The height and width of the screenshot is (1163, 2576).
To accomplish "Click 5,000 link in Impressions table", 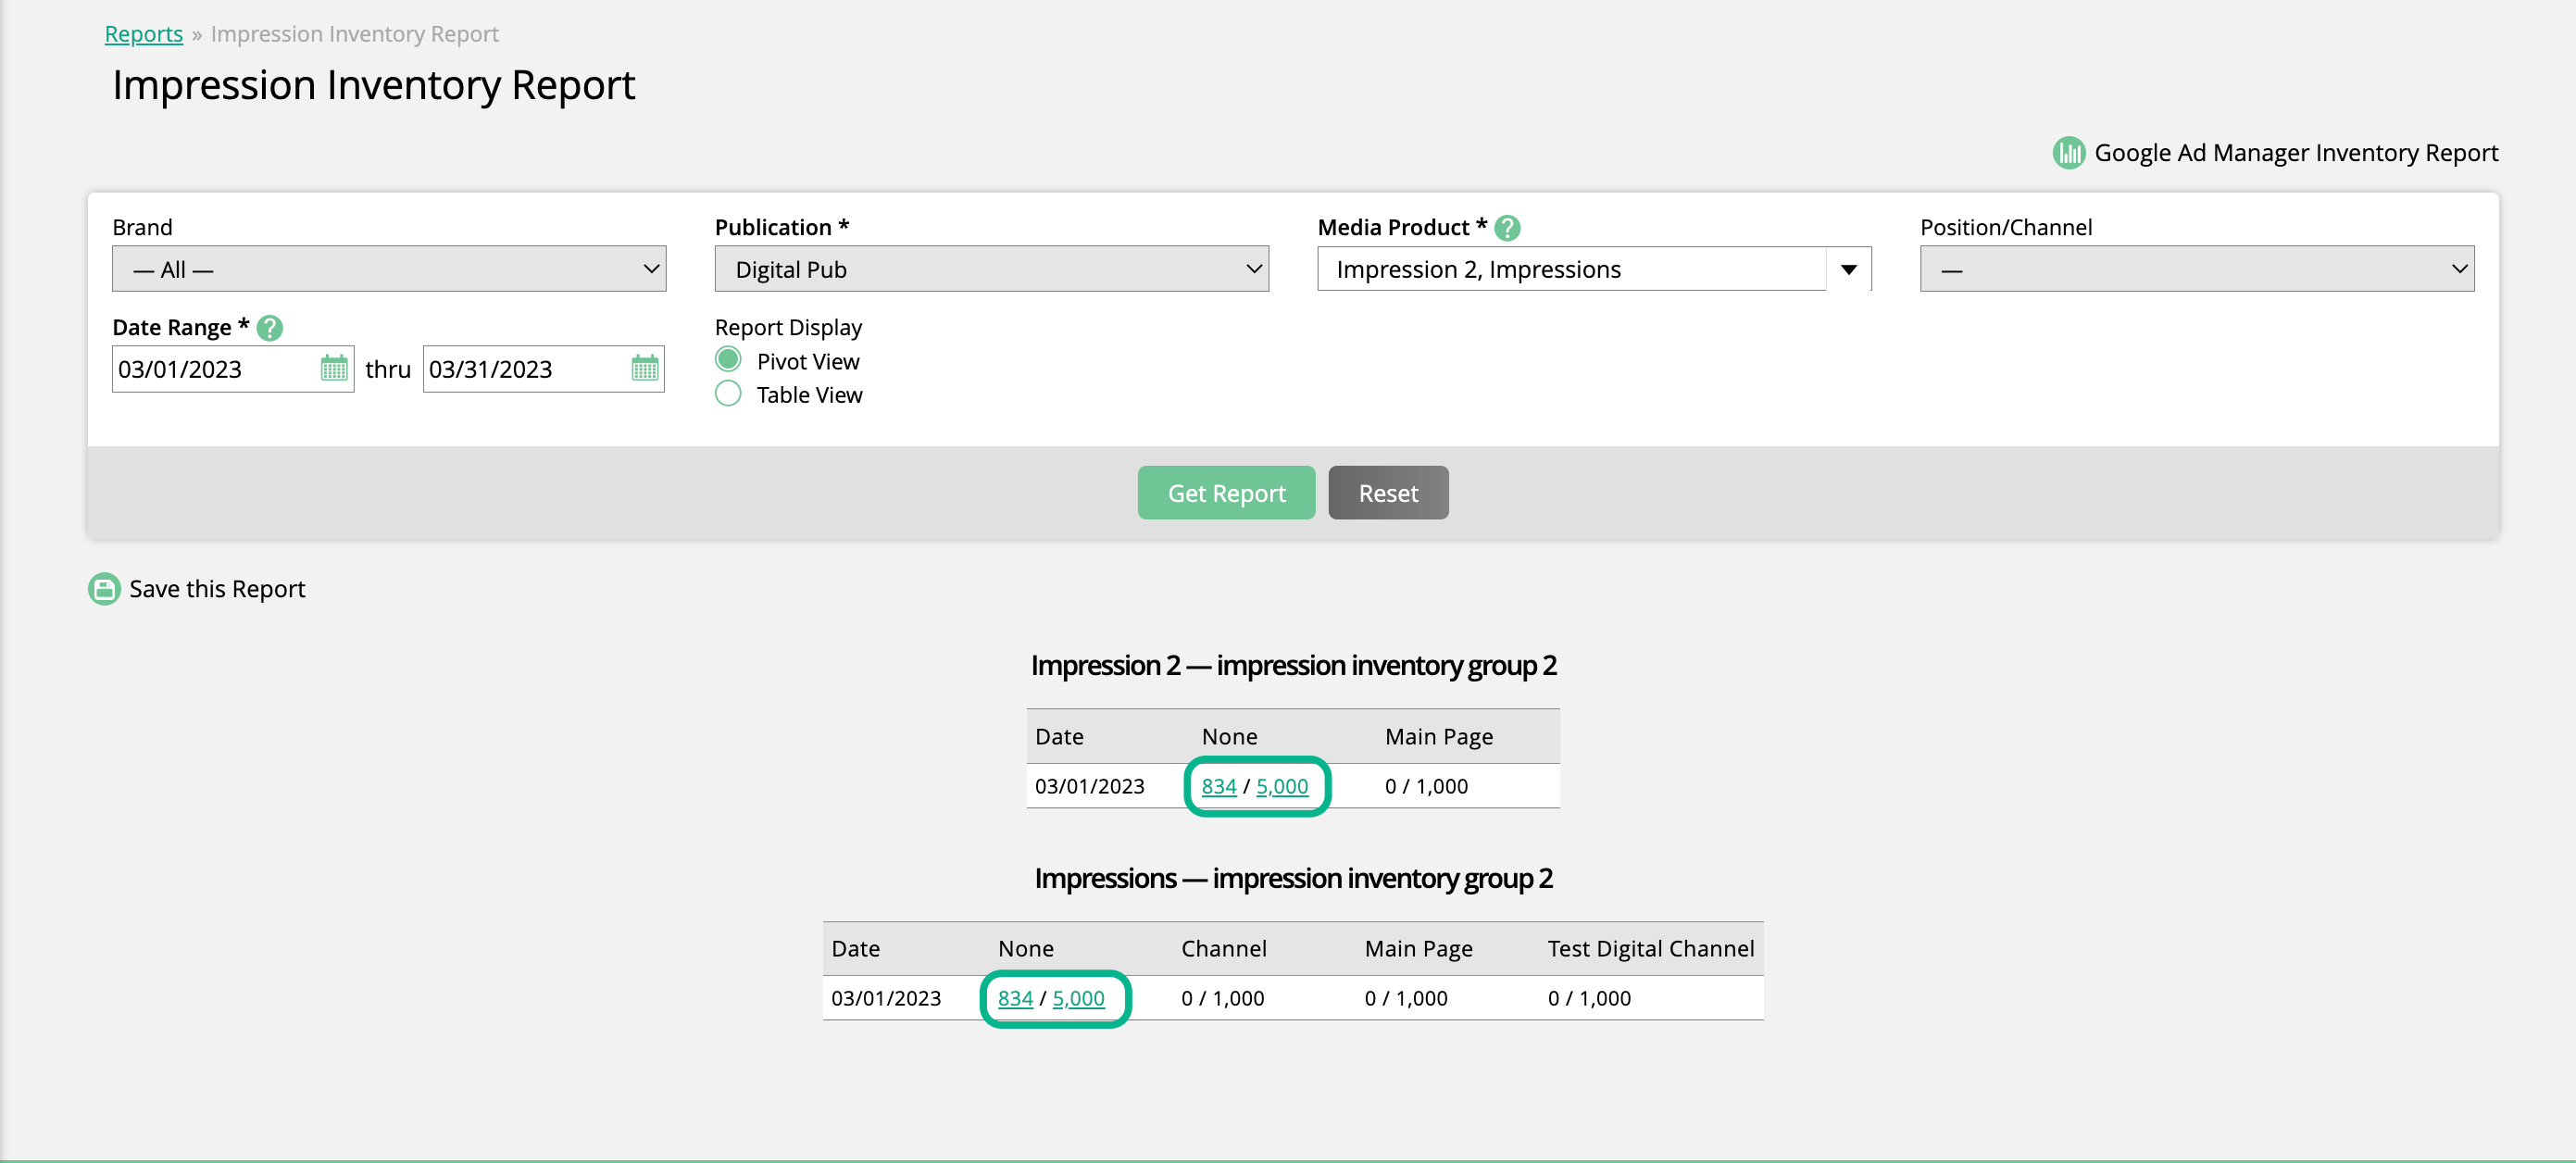I will [x=1078, y=998].
